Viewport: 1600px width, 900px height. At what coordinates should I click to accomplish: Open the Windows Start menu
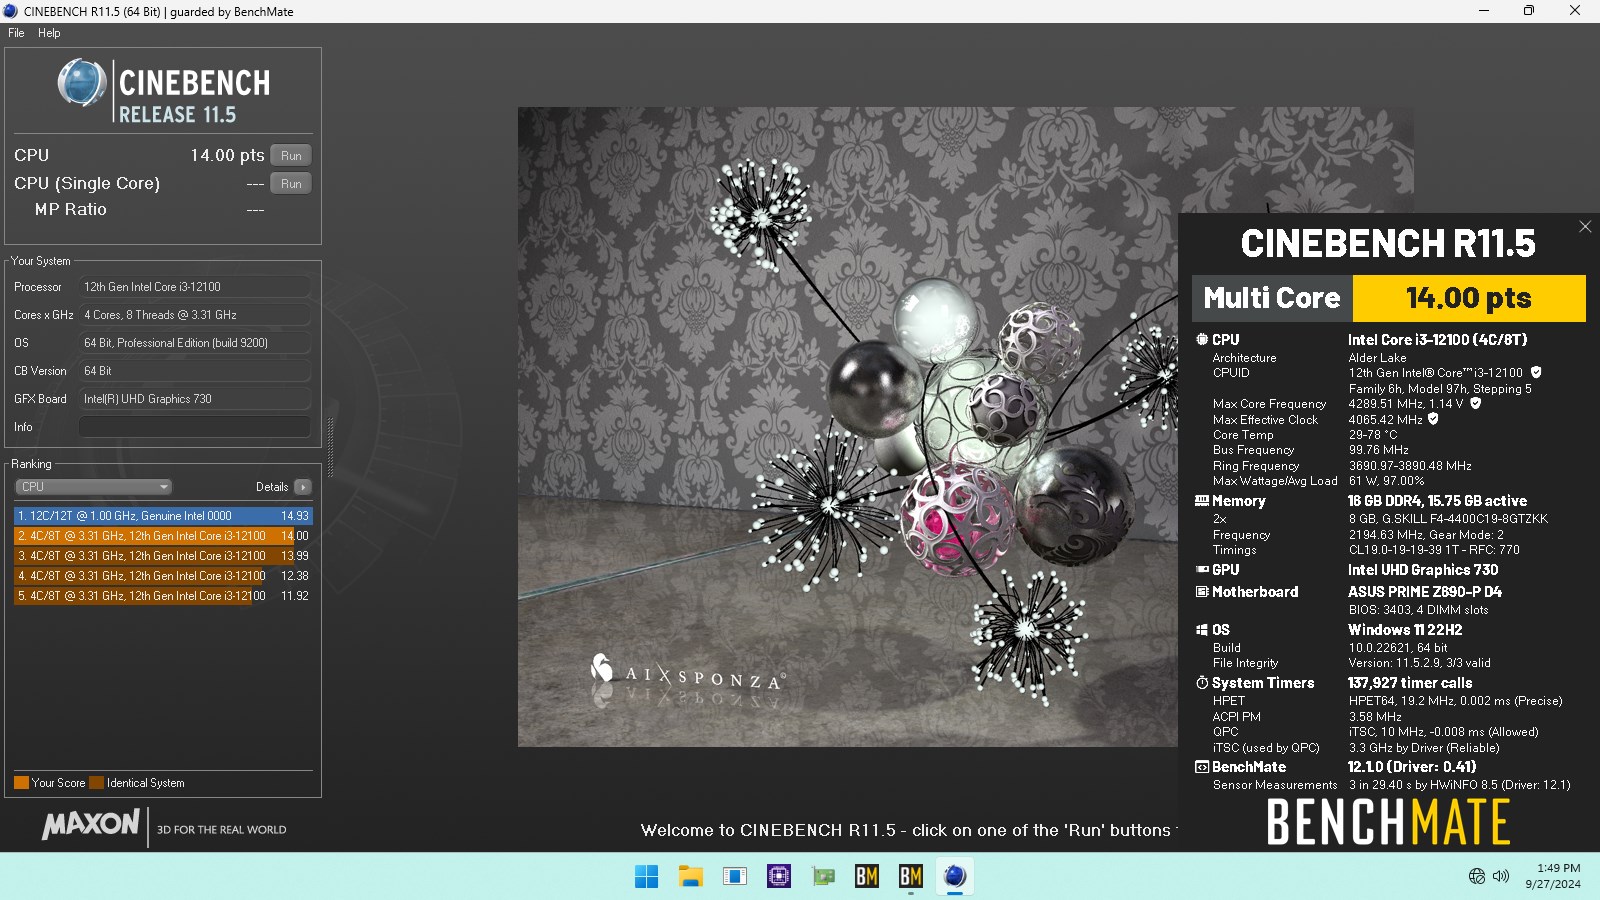pyautogui.click(x=647, y=877)
